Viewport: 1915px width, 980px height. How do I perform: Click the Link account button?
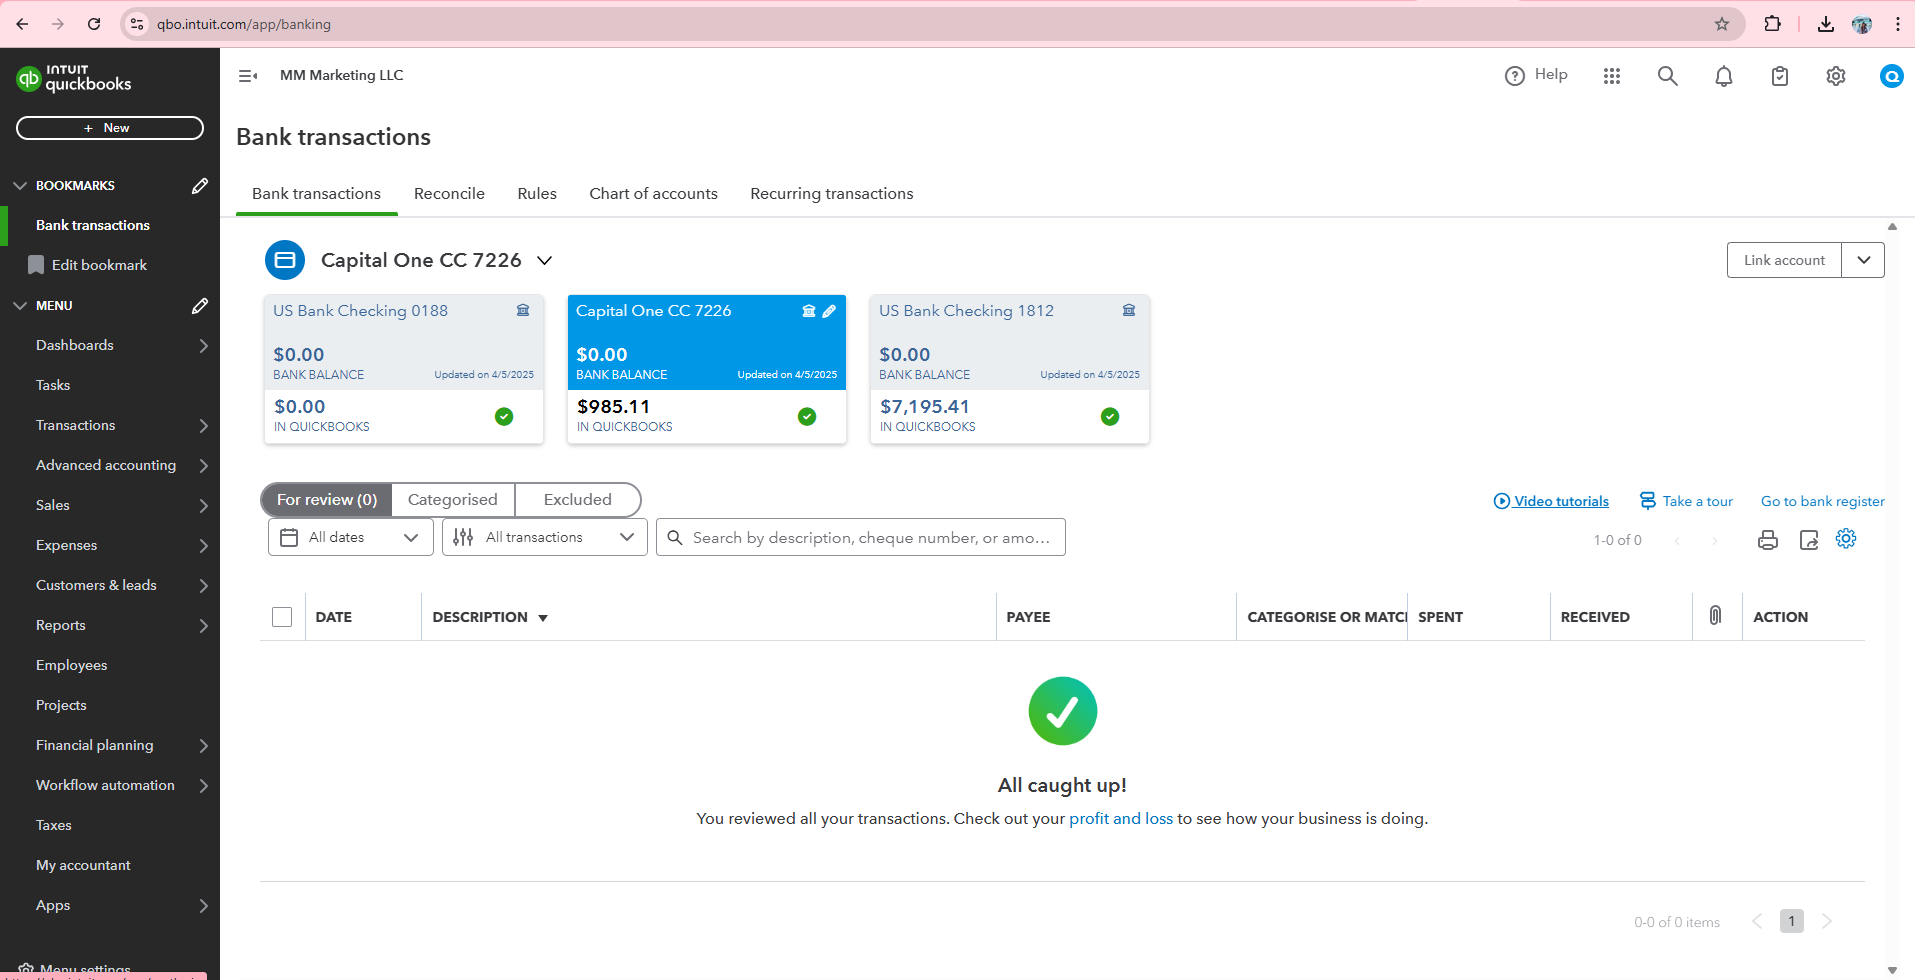pos(1784,260)
